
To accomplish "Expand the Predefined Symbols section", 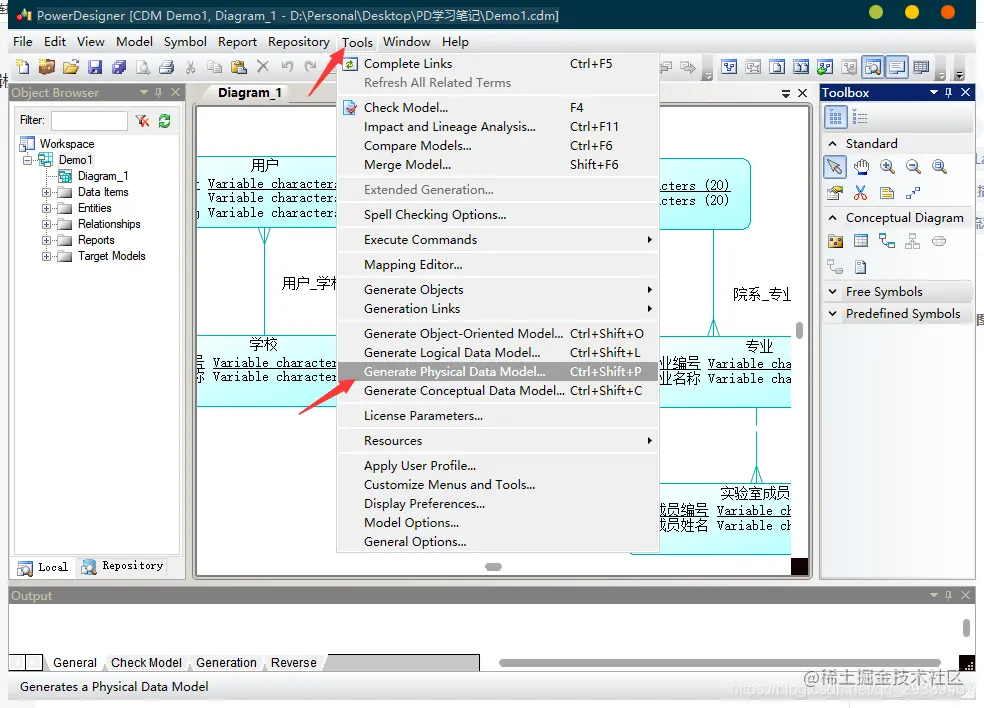I will click(832, 313).
